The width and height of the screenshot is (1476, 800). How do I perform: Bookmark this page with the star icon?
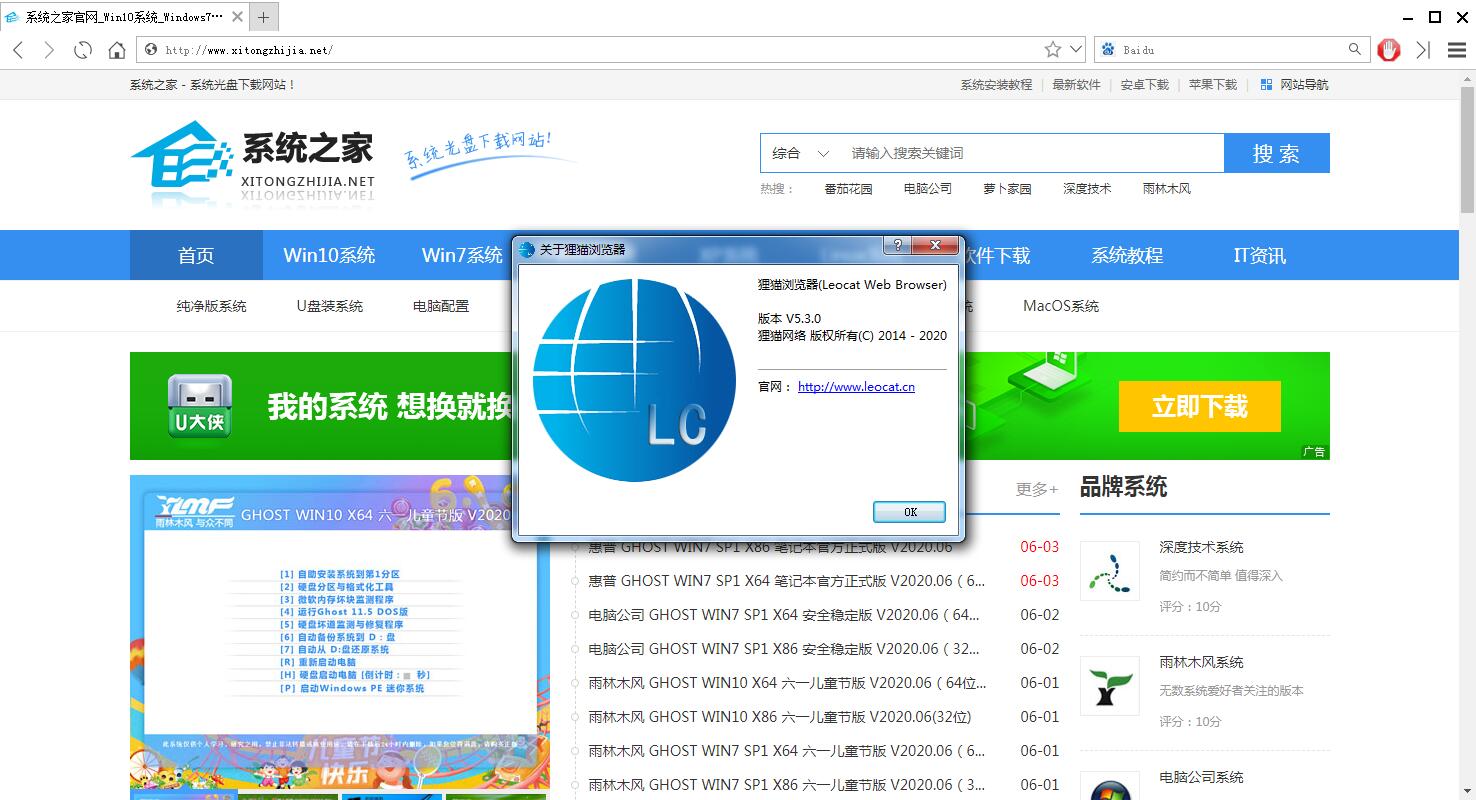tap(1053, 50)
